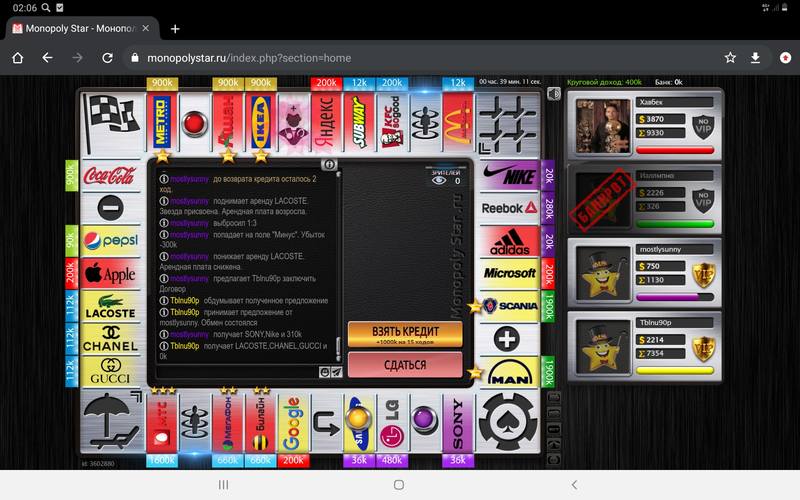Click the chat message input field
The height and width of the screenshot is (500, 800).
pyautogui.click(x=238, y=372)
